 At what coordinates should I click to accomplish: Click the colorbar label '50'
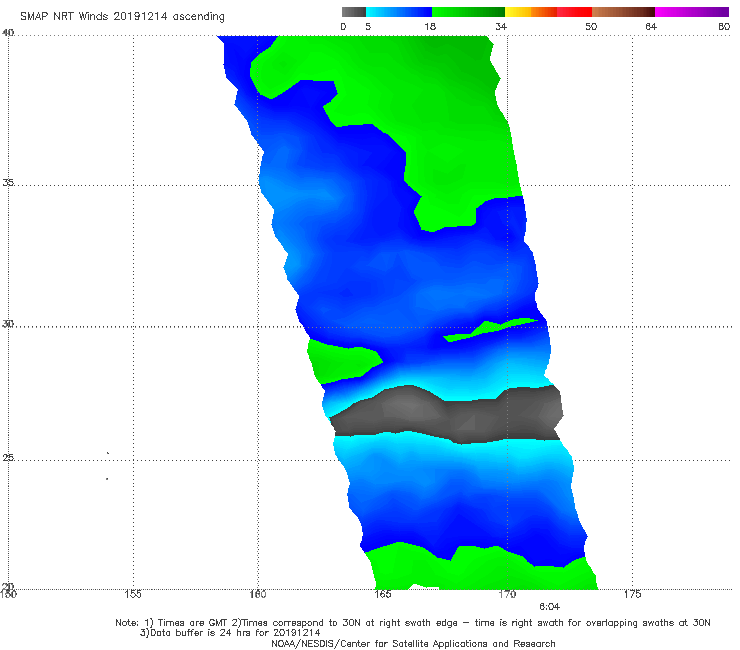591,26
